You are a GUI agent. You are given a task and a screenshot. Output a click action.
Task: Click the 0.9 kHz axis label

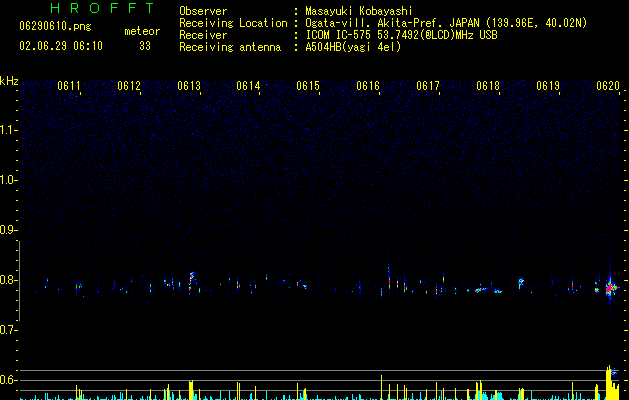click(8, 230)
